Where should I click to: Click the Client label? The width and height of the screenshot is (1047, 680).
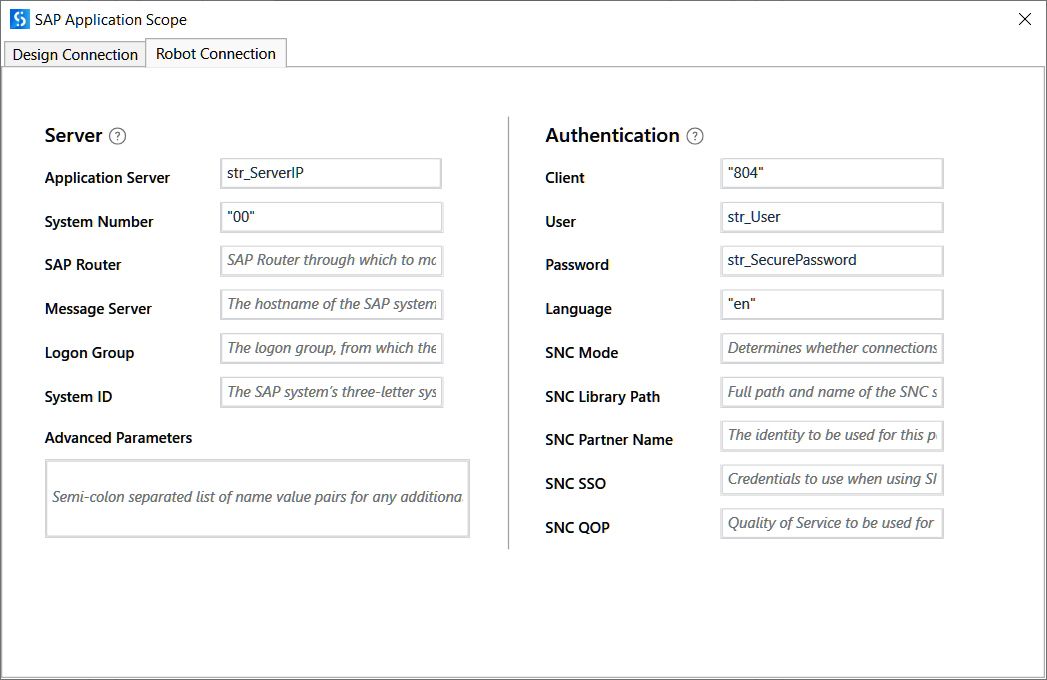(565, 178)
